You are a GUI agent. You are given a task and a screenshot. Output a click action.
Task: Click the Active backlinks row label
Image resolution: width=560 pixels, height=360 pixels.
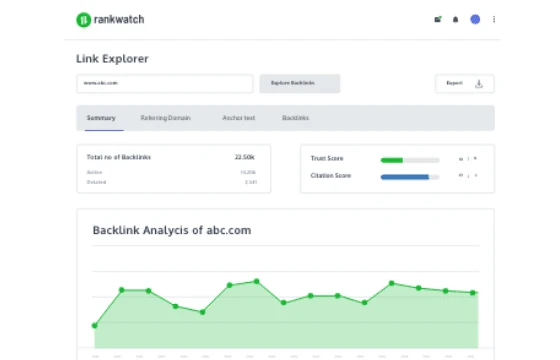pyautogui.click(x=94, y=172)
